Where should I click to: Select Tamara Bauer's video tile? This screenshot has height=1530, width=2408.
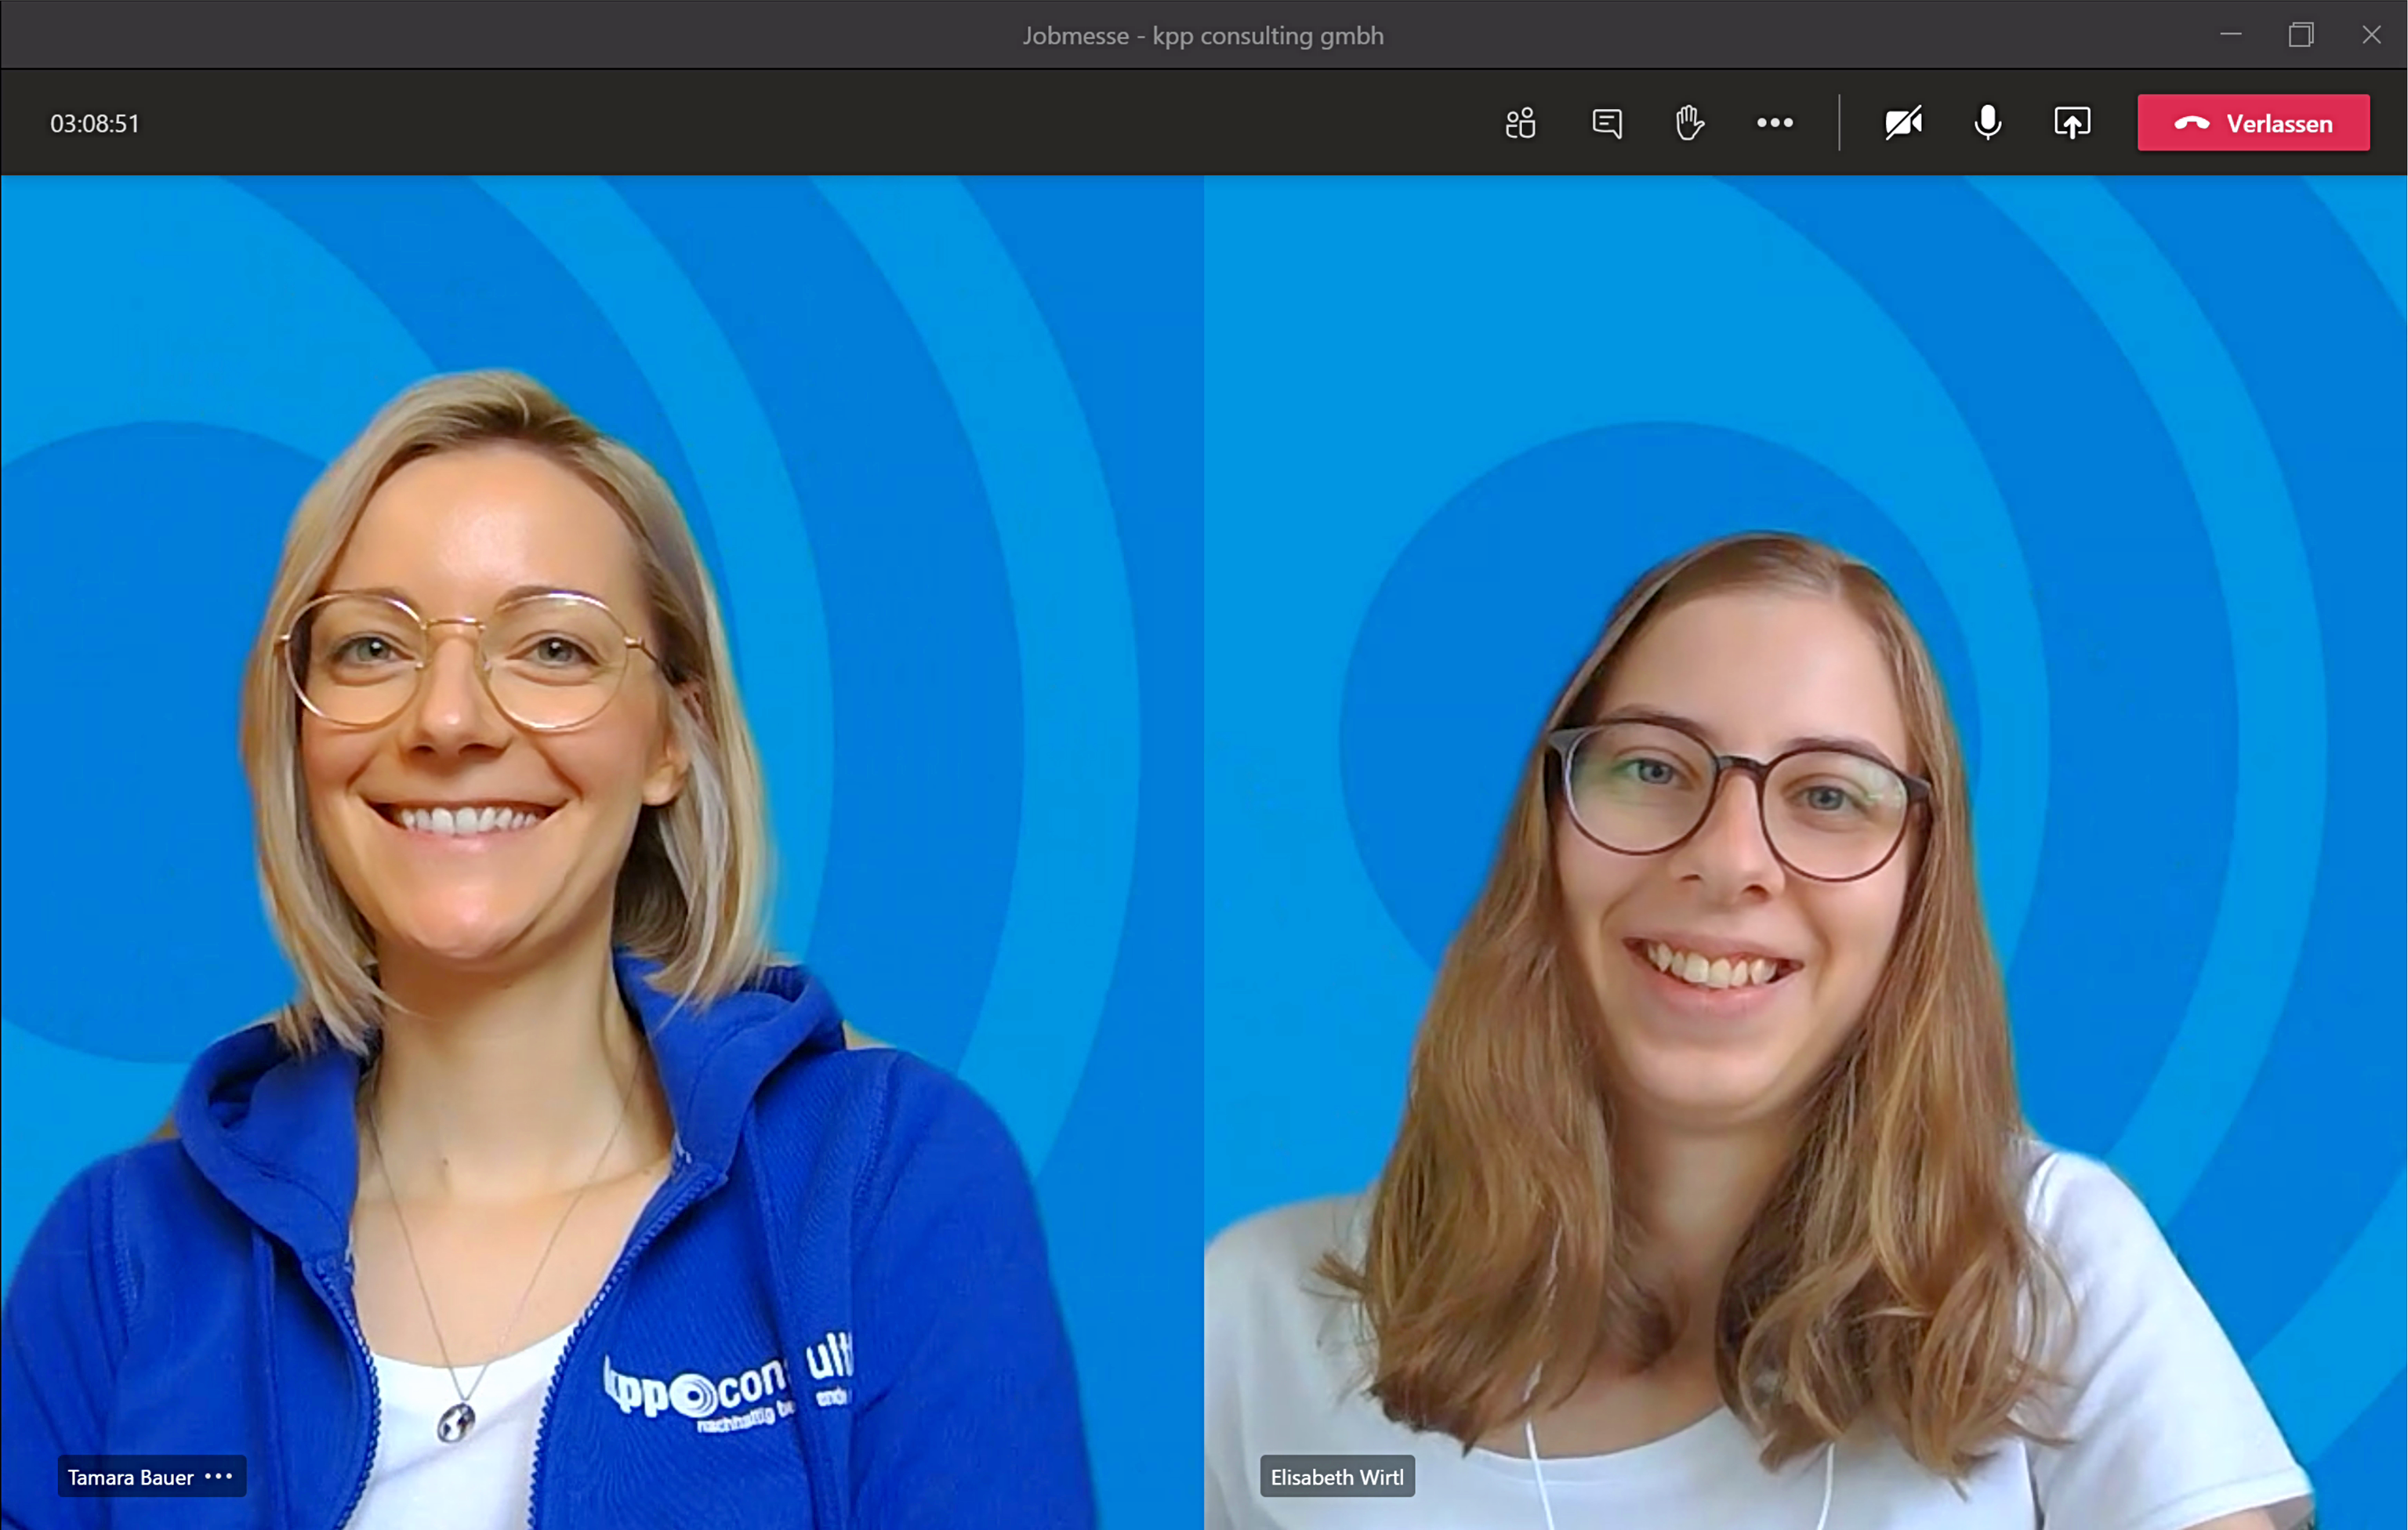601,852
